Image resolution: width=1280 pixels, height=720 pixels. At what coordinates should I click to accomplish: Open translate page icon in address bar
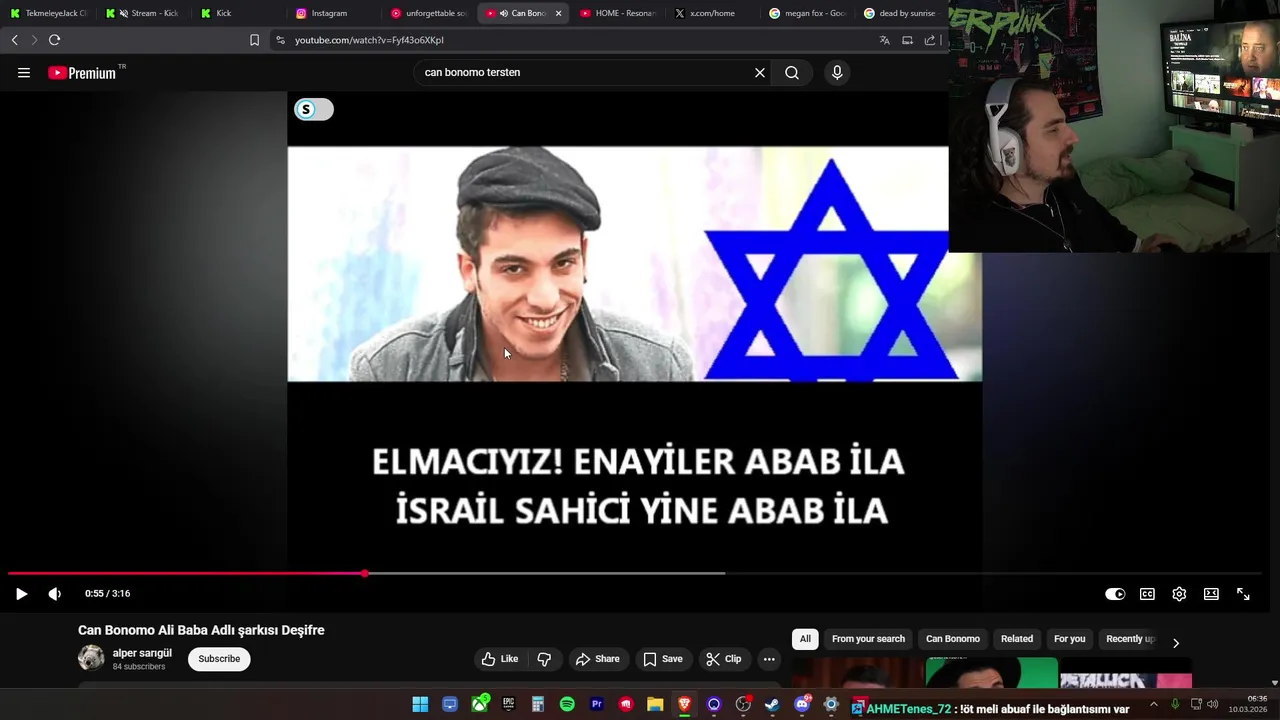pos(884,40)
